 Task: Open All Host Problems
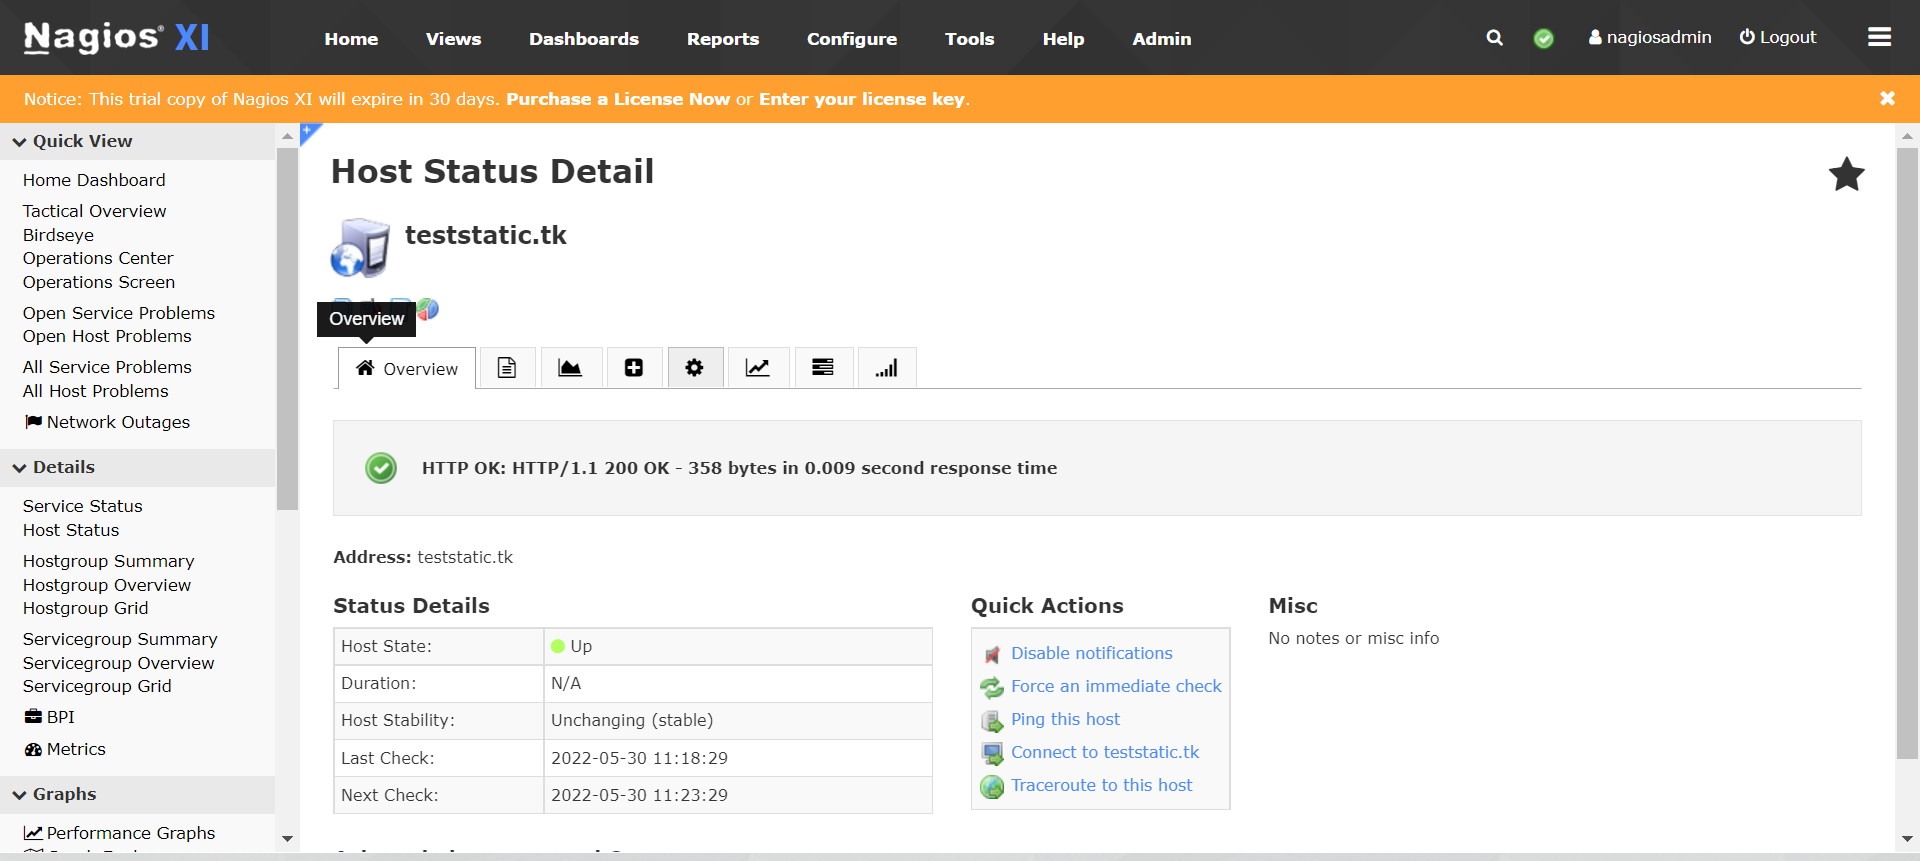tap(96, 391)
